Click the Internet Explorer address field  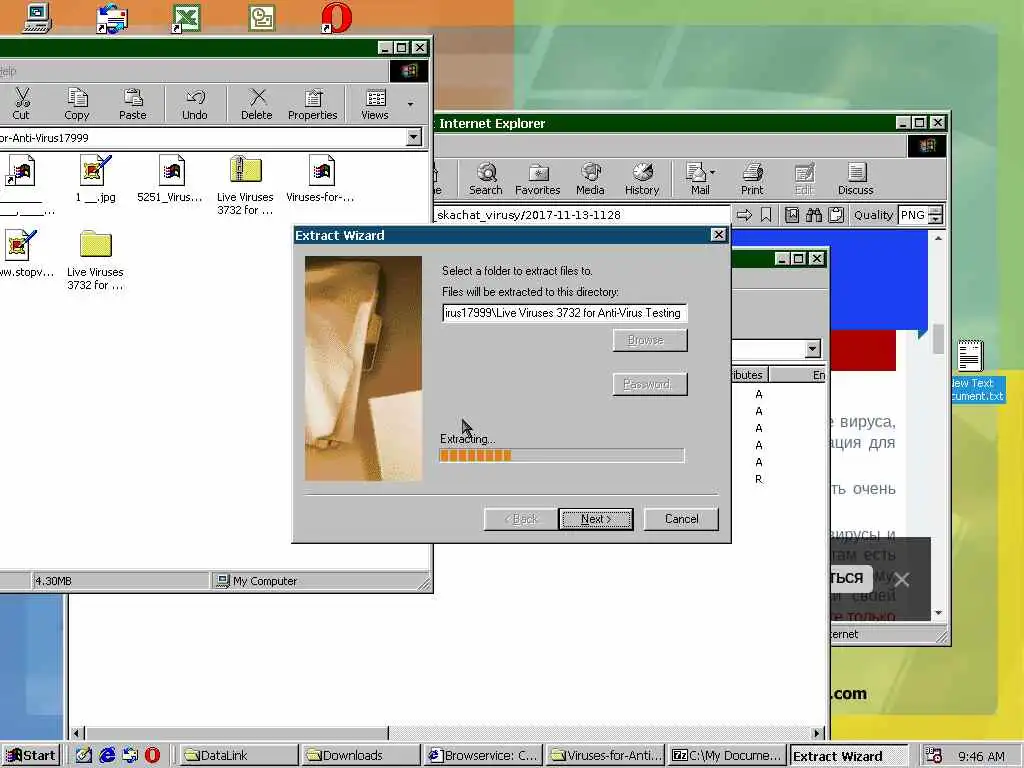pos(581,215)
